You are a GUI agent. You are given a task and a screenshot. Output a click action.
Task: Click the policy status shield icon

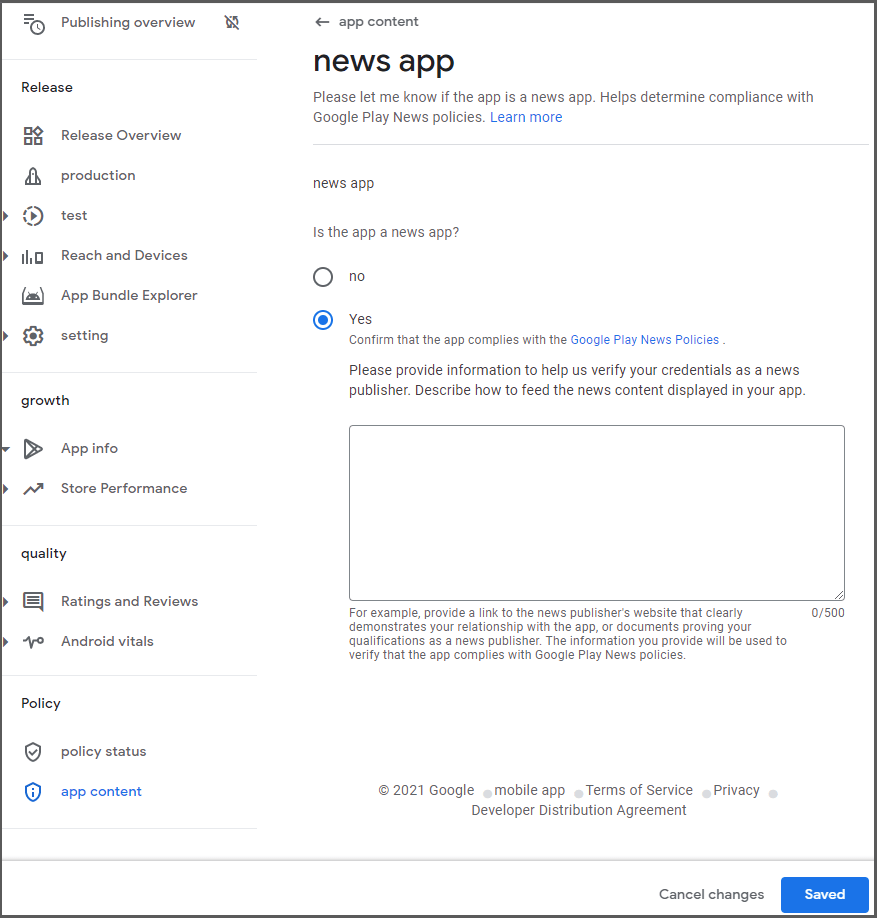point(33,752)
